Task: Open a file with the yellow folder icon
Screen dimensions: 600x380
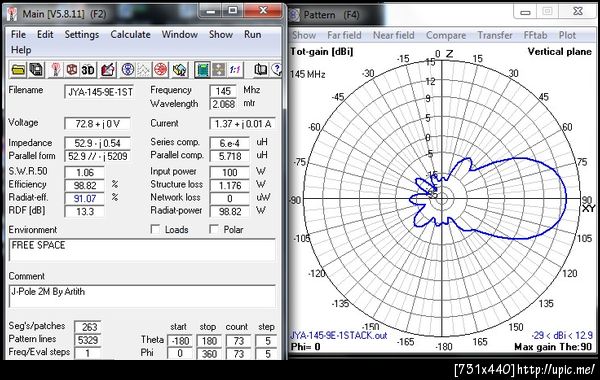Action: point(18,70)
